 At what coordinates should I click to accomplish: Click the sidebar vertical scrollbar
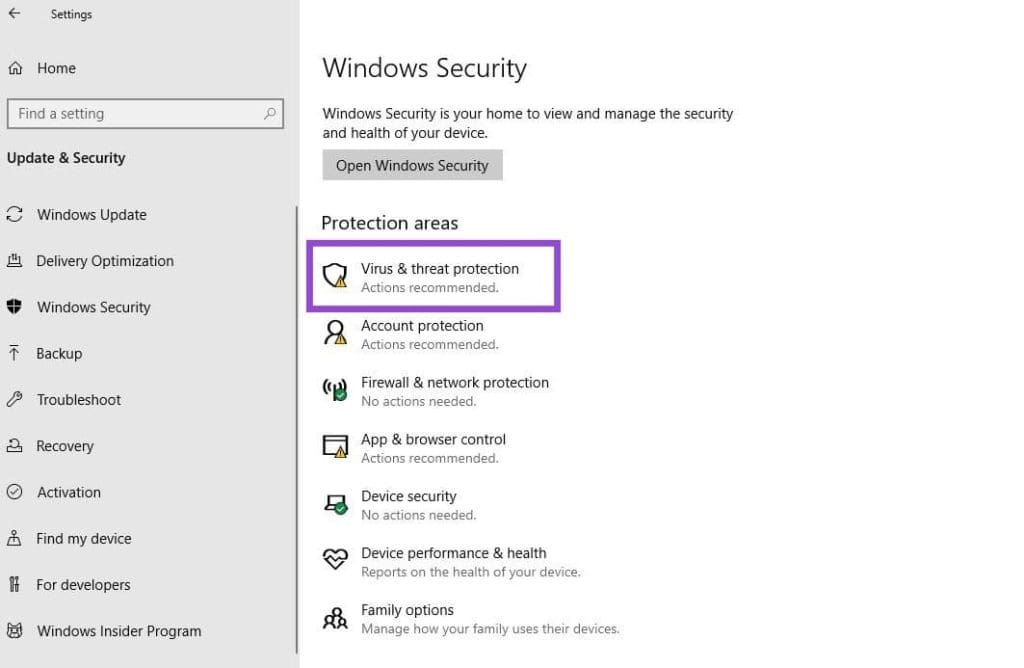coord(296,420)
